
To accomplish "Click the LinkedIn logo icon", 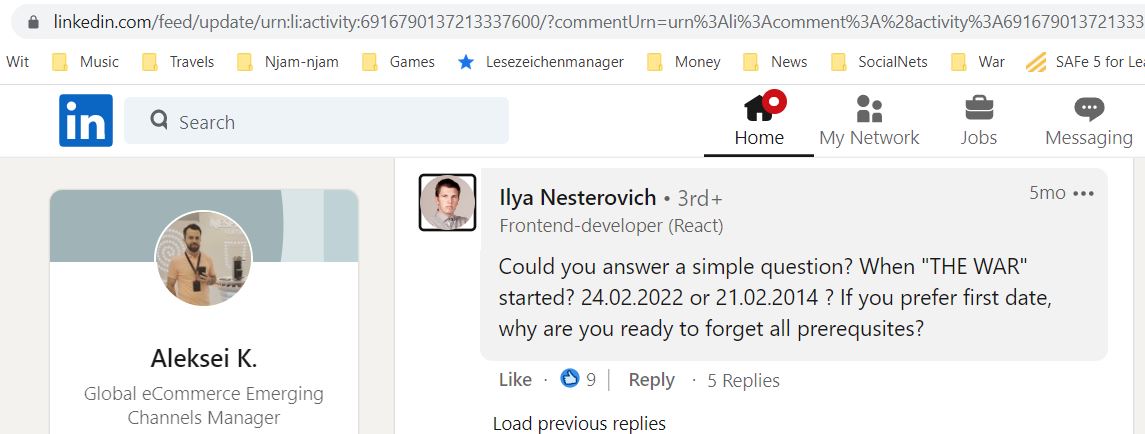I will [85, 121].
